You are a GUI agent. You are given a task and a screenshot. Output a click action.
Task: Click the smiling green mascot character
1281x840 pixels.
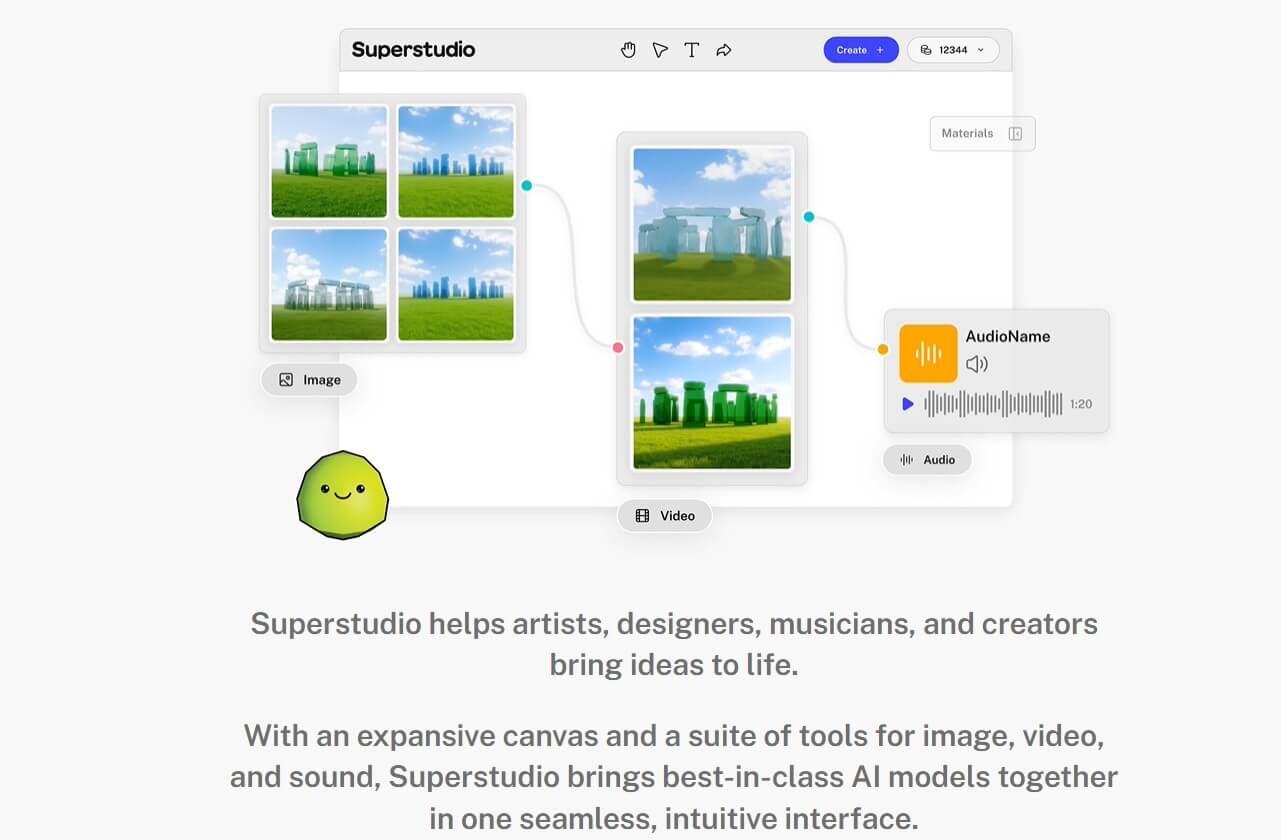342,494
